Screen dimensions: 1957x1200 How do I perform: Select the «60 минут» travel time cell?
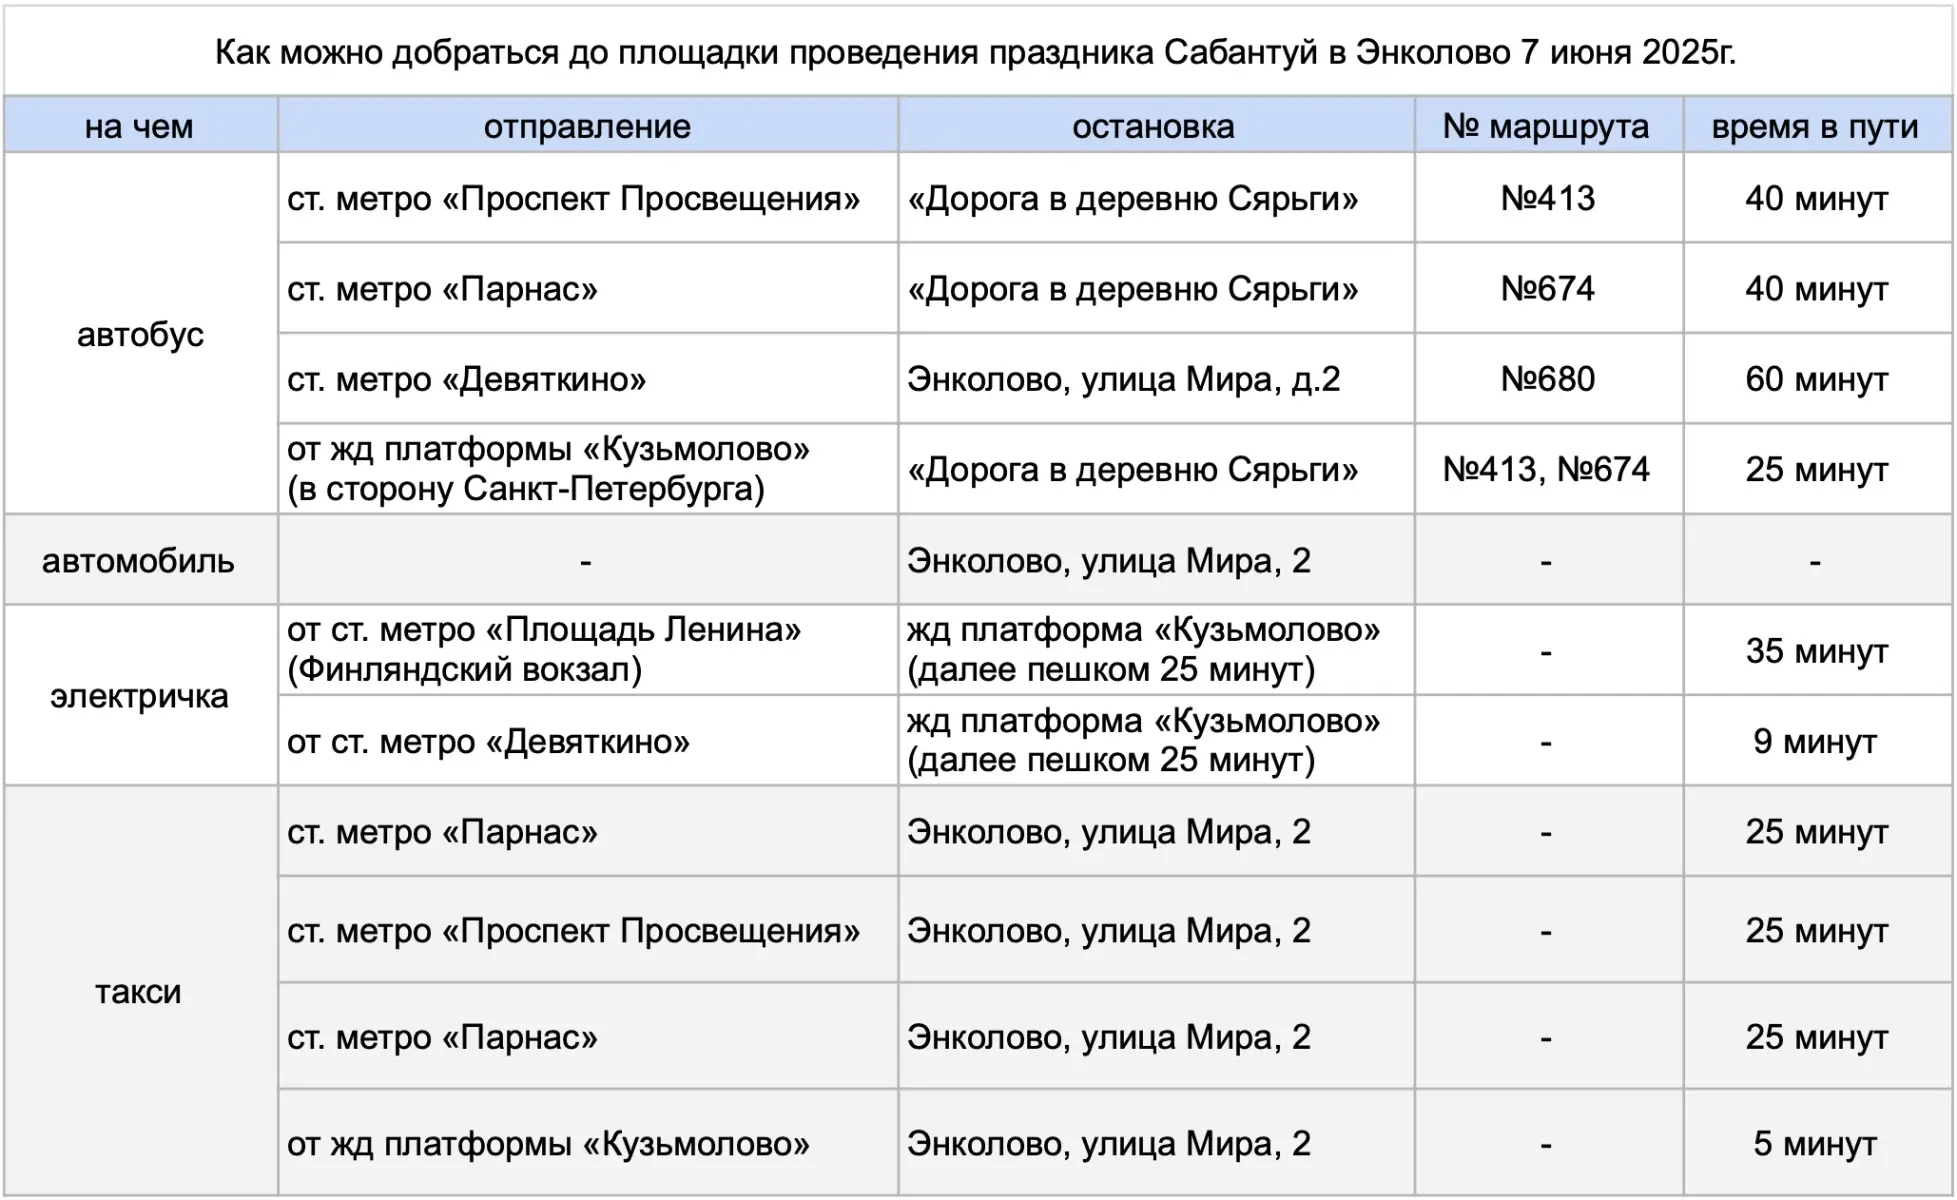click(x=1817, y=379)
